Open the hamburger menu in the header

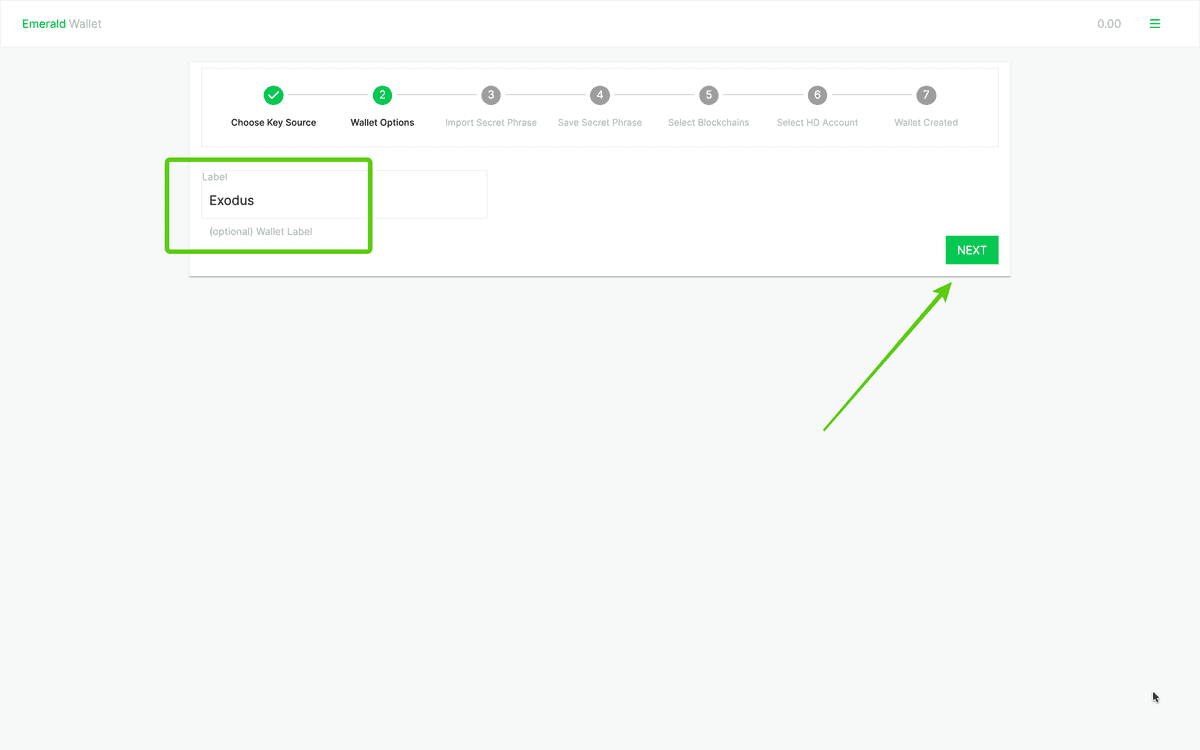click(x=1155, y=24)
